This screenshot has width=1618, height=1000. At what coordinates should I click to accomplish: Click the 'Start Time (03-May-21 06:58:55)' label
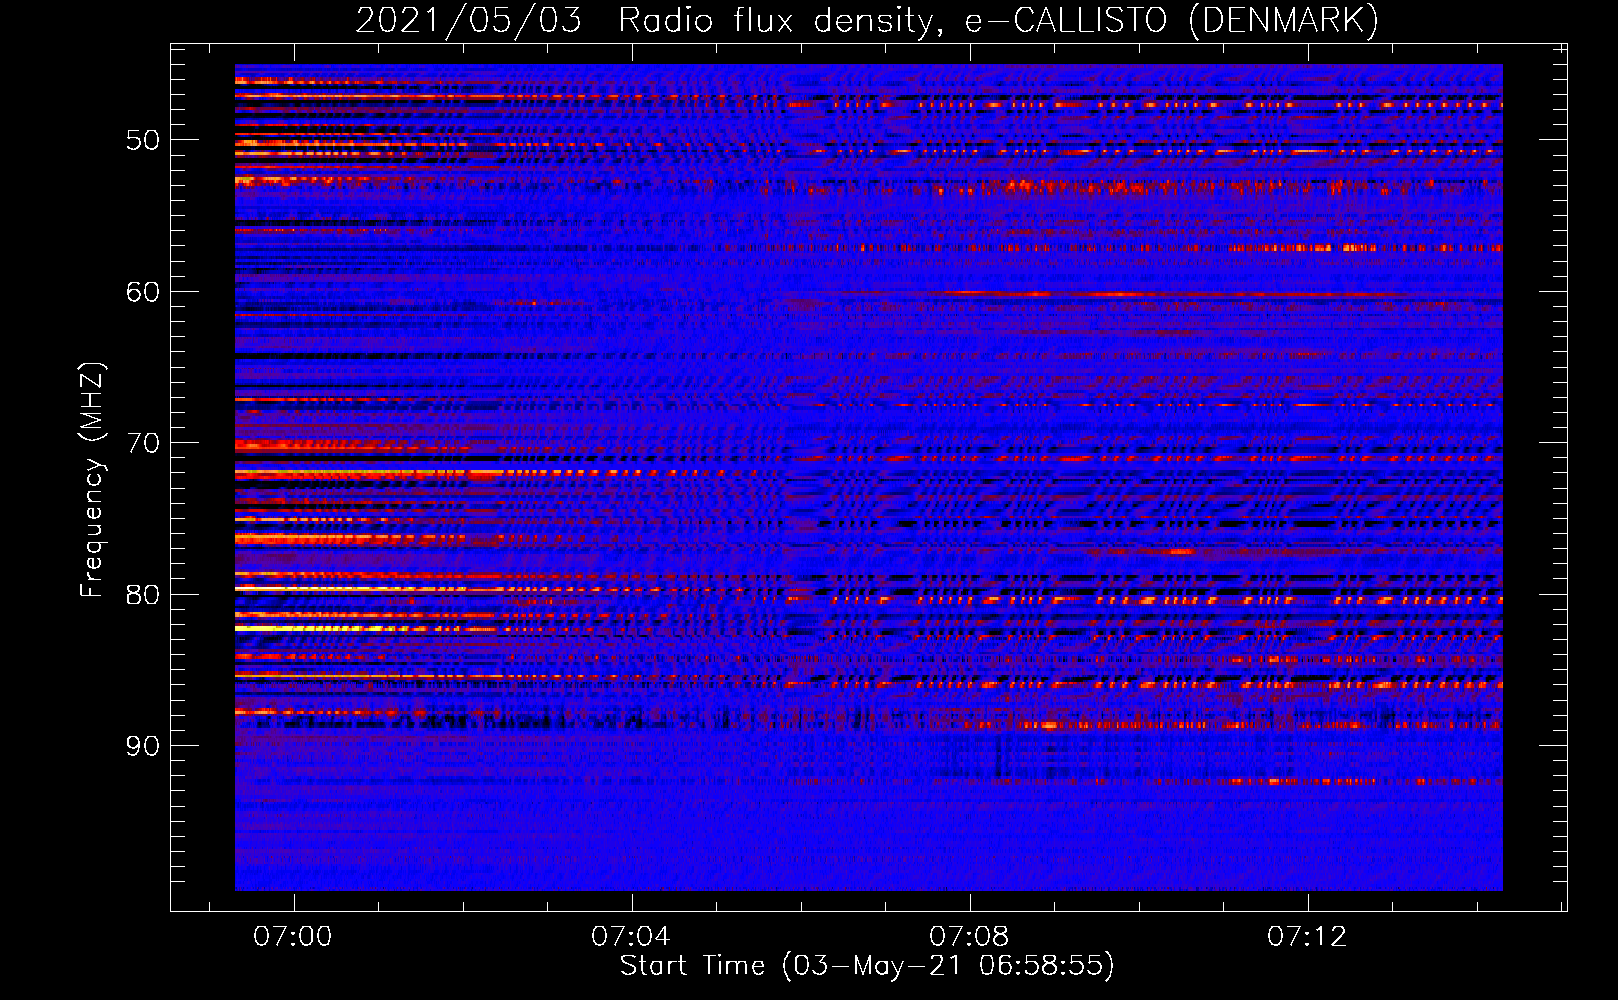point(867,966)
